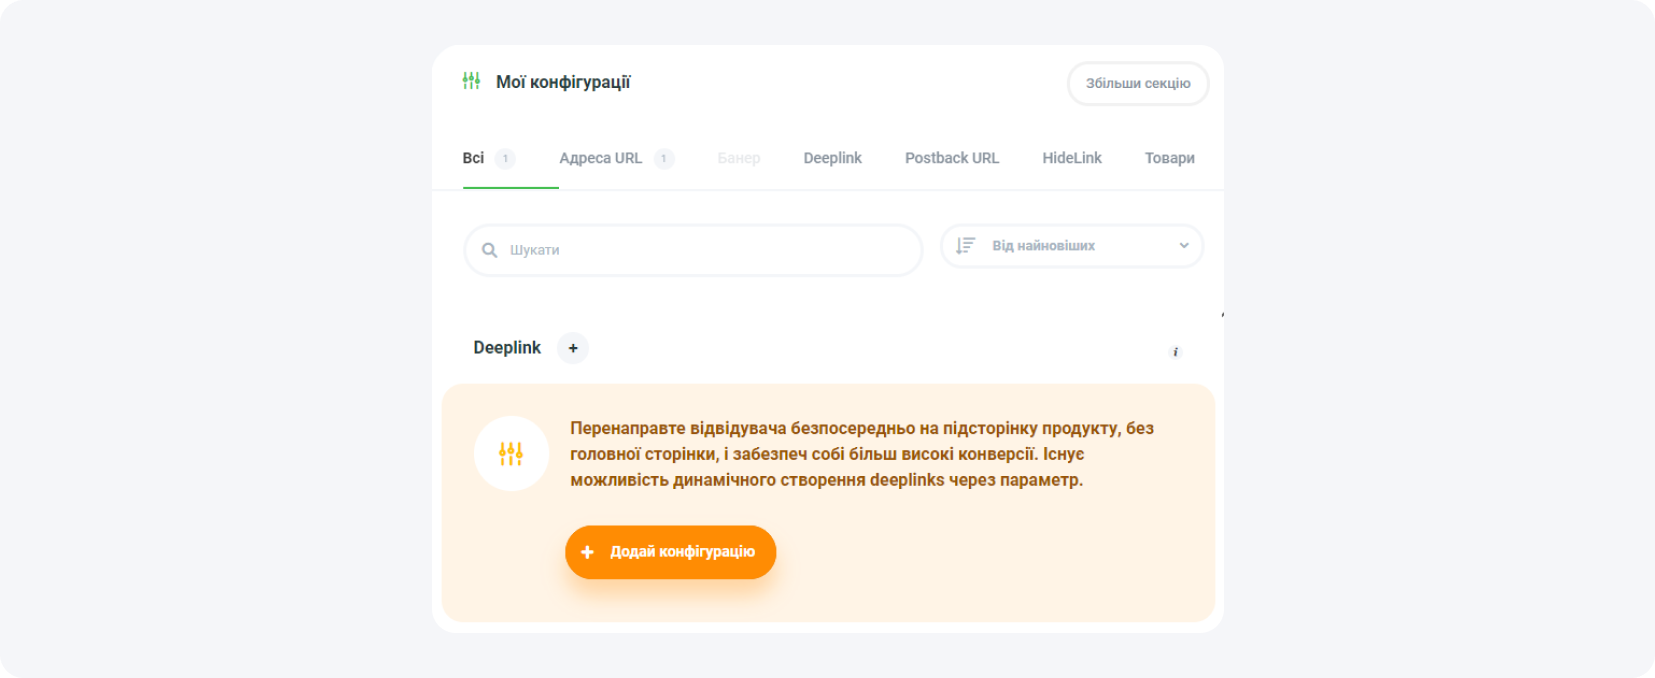The image size is (1655, 678).
Task: Click the orange sliders icon in the banner
Action: (x=511, y=454)
